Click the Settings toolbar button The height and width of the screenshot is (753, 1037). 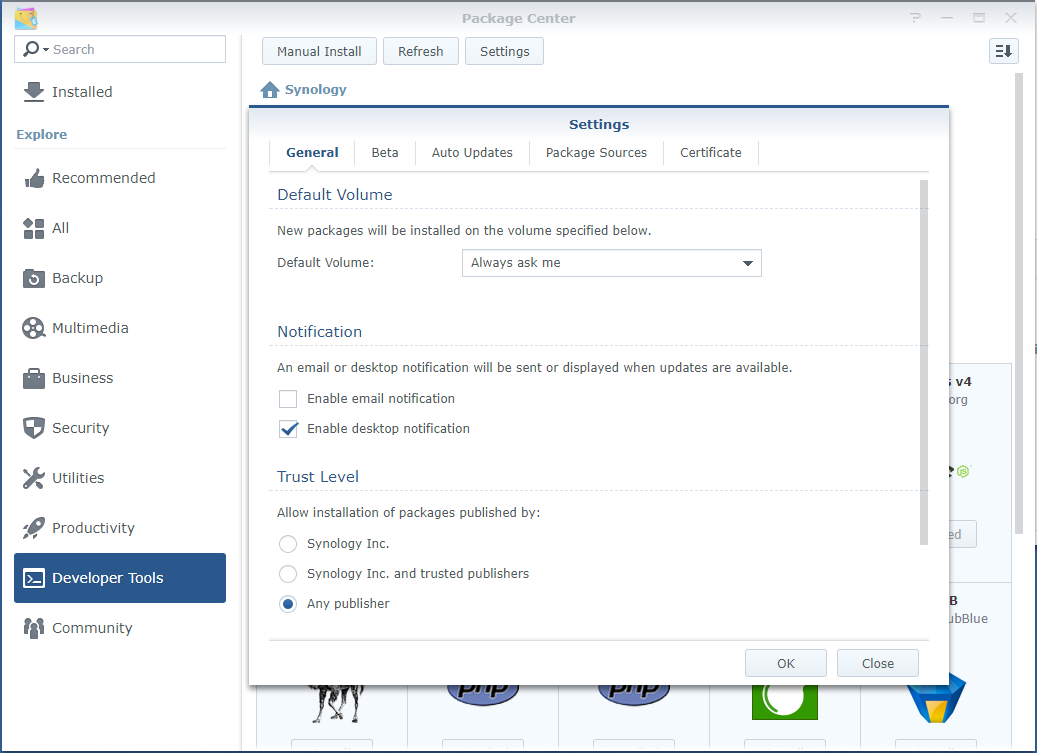coord(505,51)
